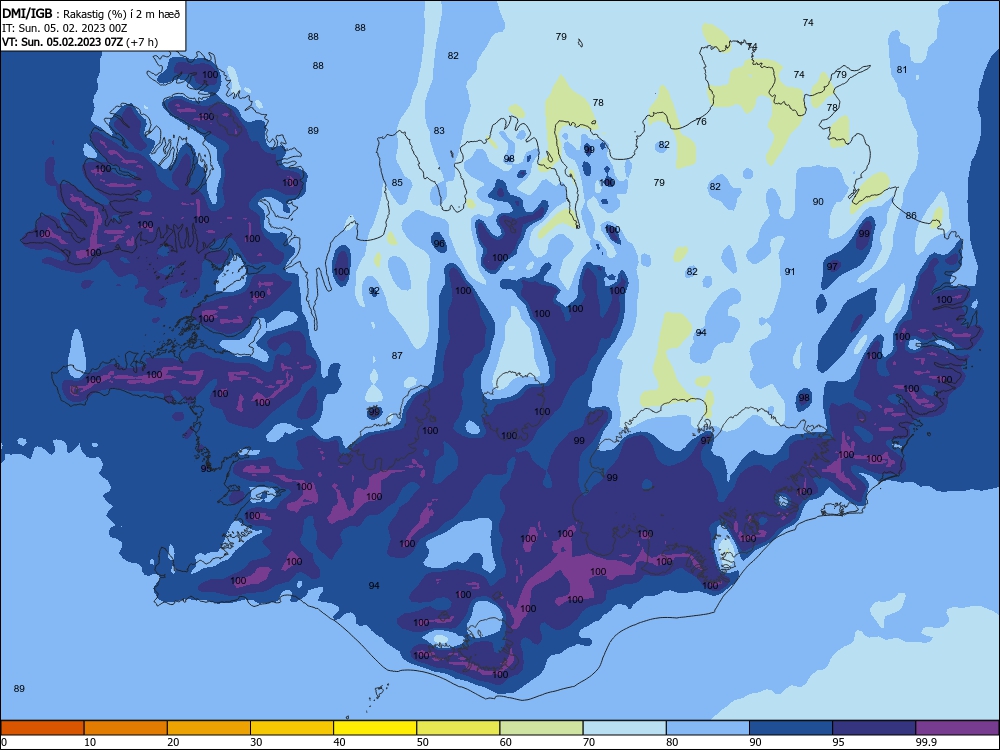Click the humidity value '90' on the map

point(818,202)
